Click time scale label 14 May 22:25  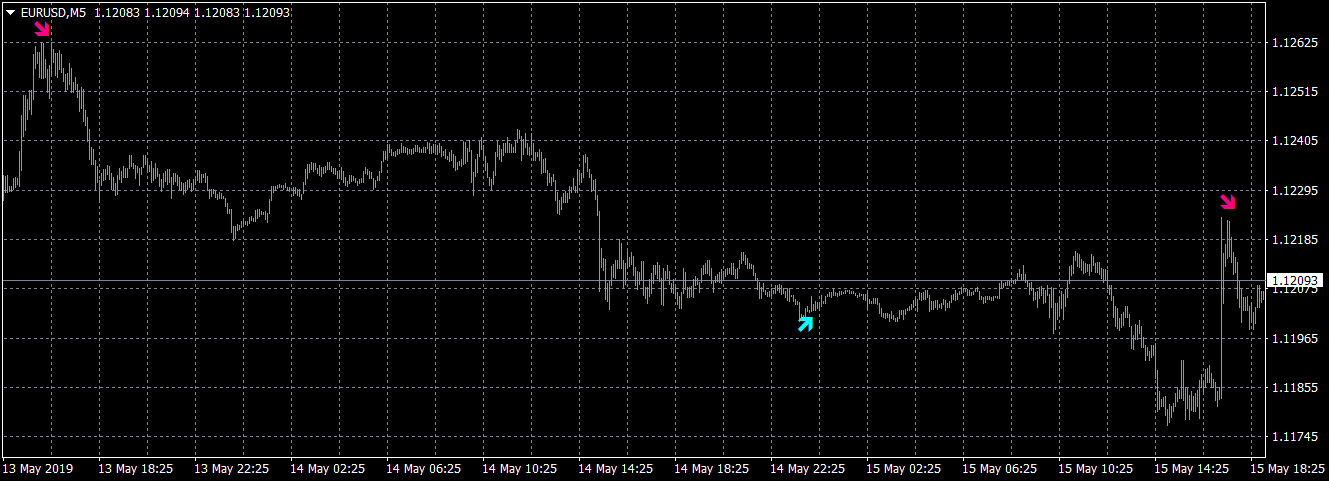tap(808, 468)
